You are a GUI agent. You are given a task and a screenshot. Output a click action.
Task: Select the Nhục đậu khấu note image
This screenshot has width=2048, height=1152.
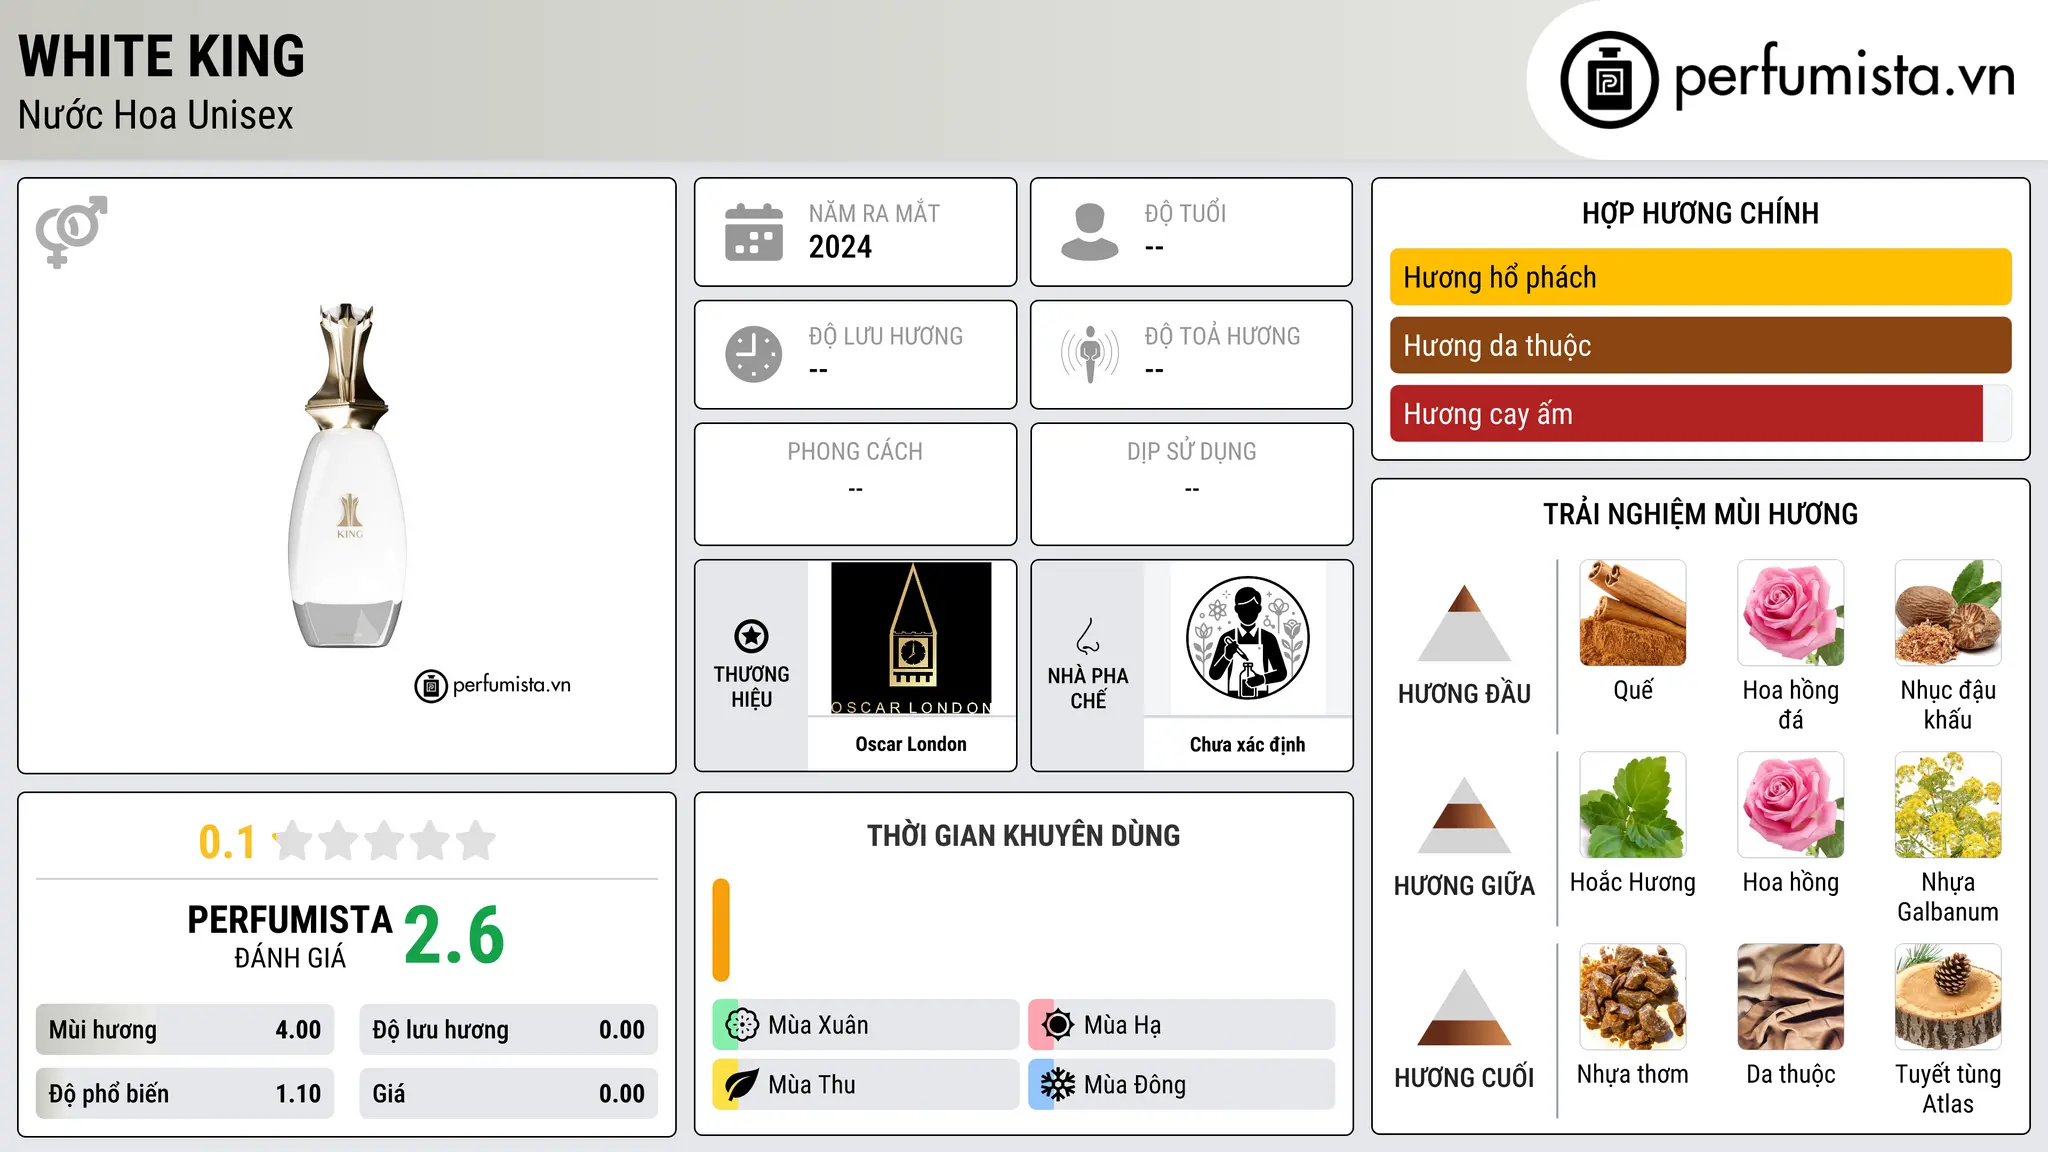pos(1948,613)
